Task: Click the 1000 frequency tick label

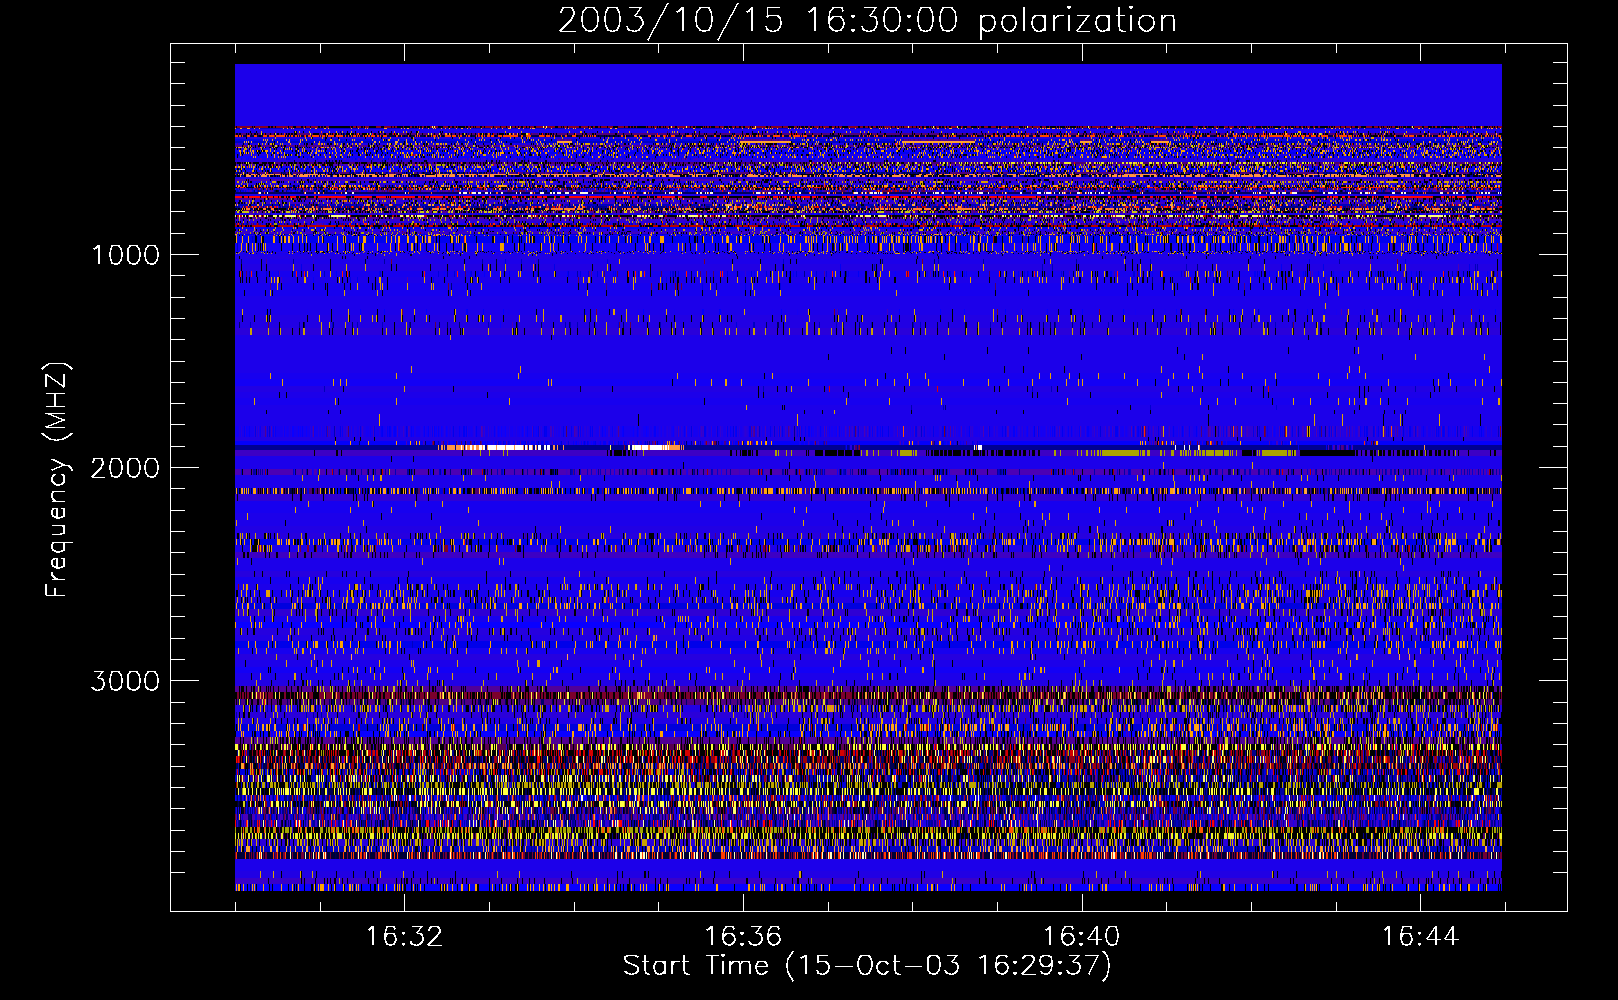Action: tap(125, 255)
